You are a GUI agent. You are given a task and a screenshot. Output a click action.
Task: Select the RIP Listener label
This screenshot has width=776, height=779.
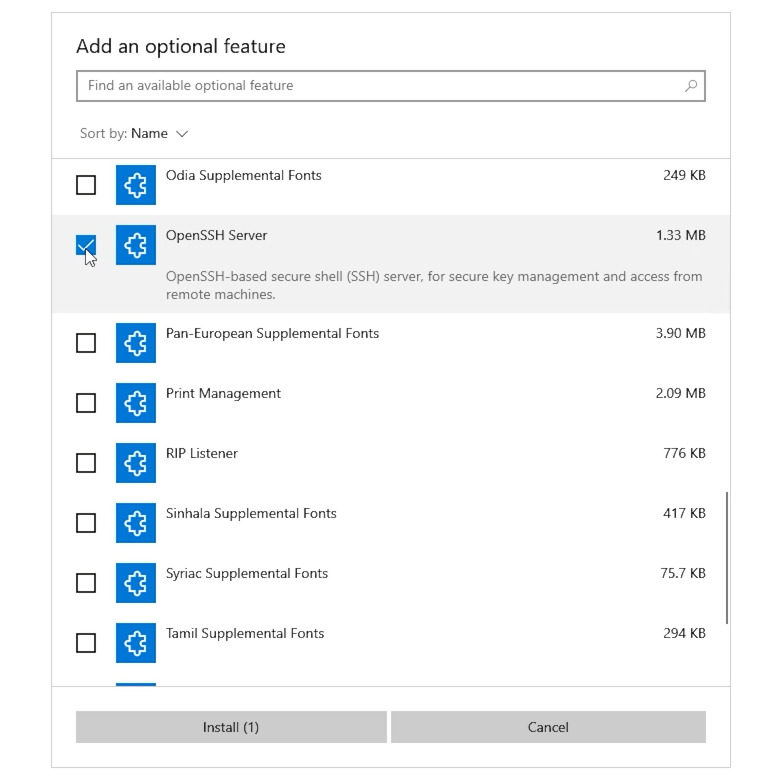[202, 453]
